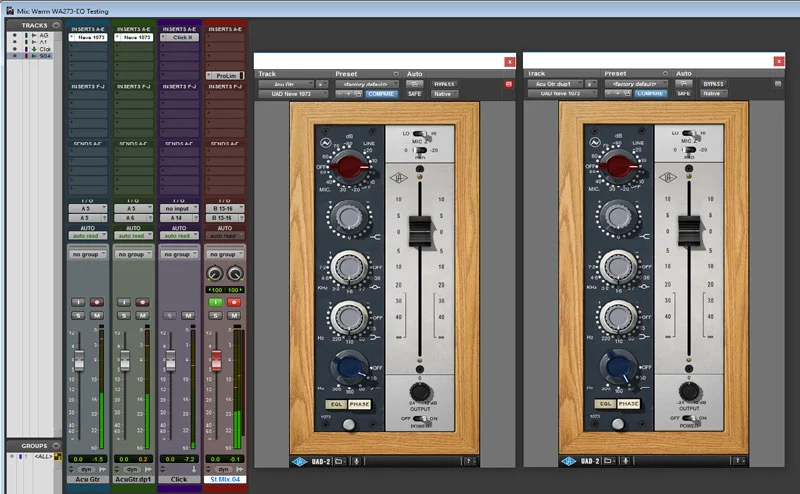This screenshot has height=494, width=800.
Task: Toggle input monitoring on Acu Gtr track
Action: 78,302
